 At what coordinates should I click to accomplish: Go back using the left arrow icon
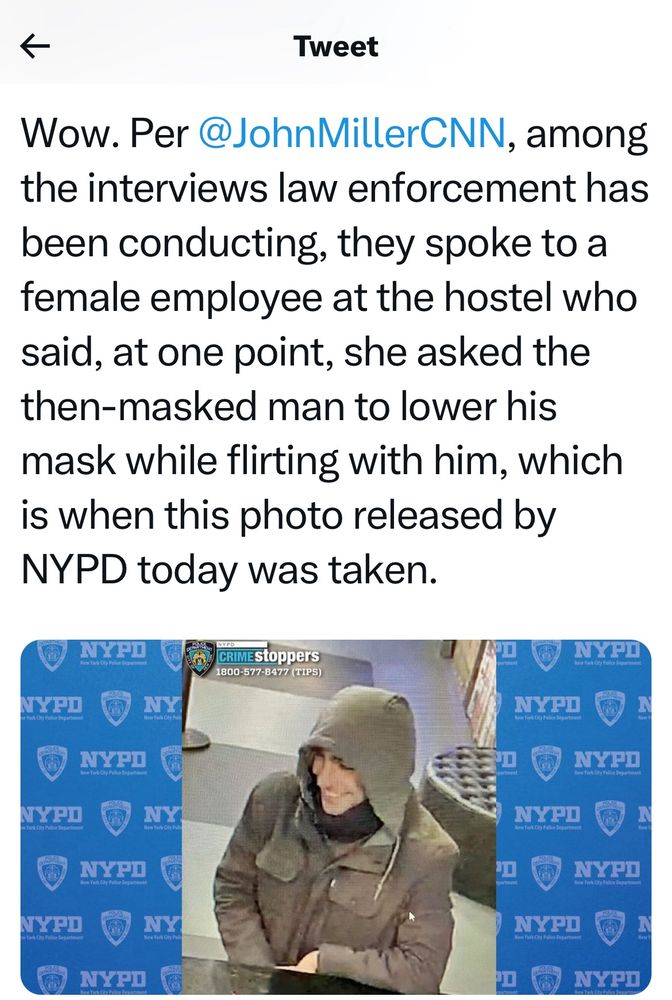pyautogui.click(x=35, y=46)
